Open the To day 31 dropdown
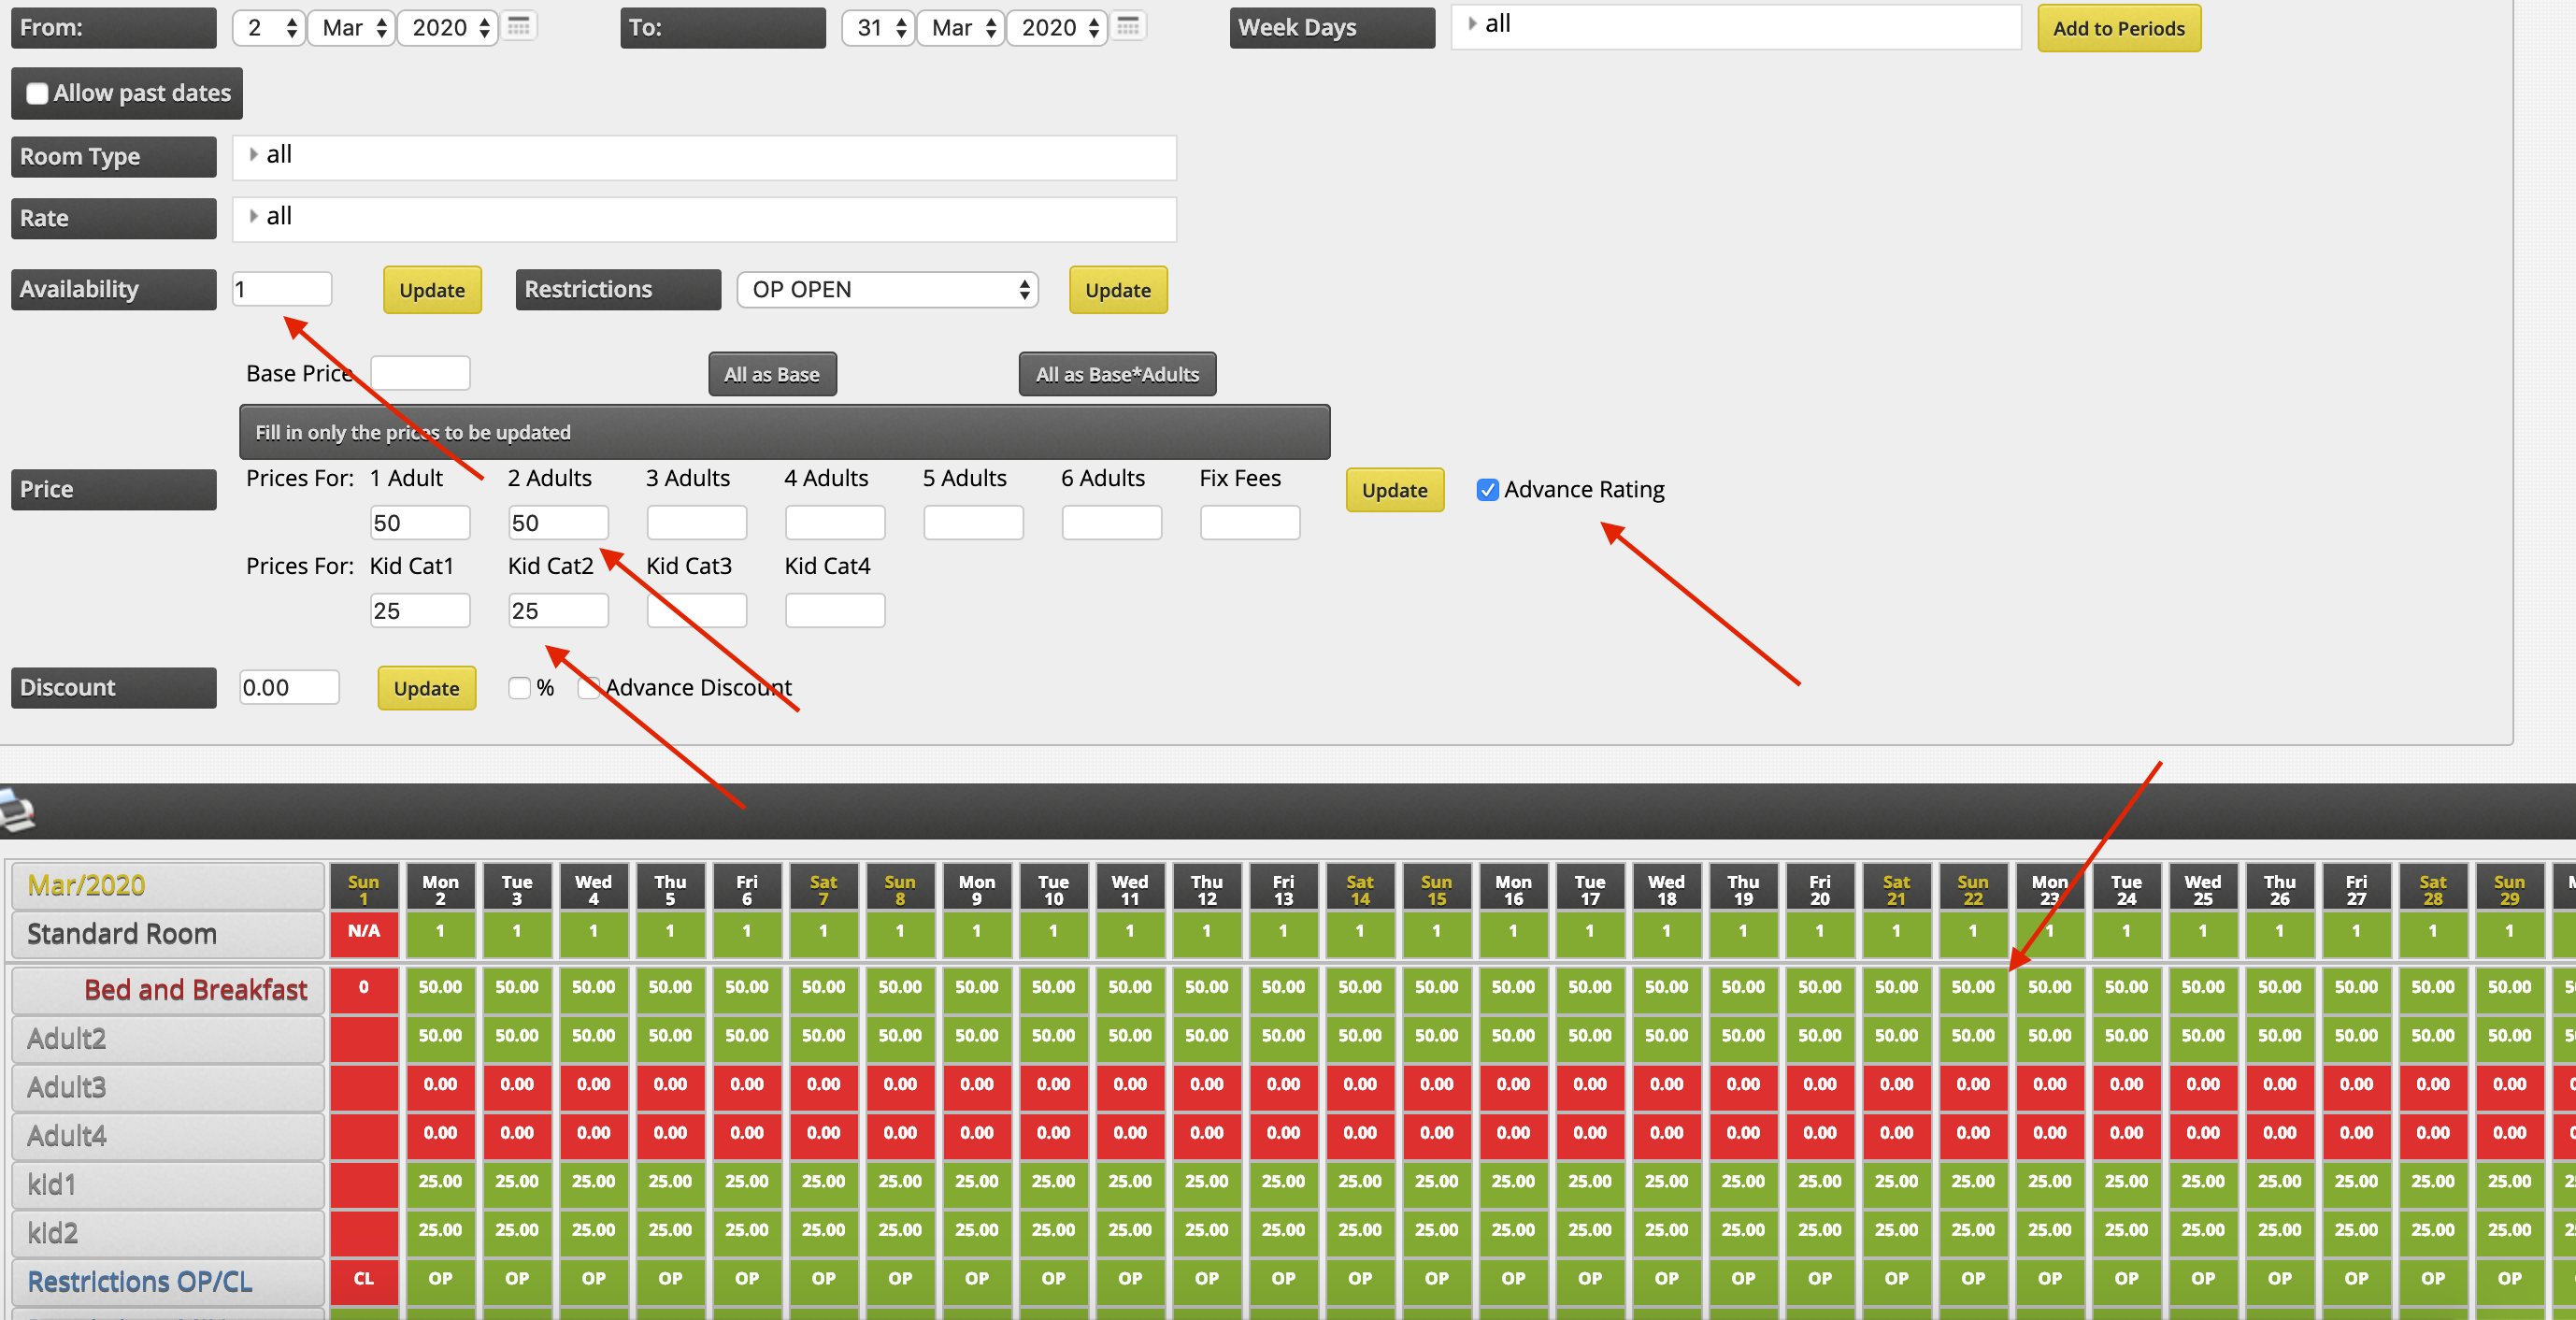 point(877,28)
